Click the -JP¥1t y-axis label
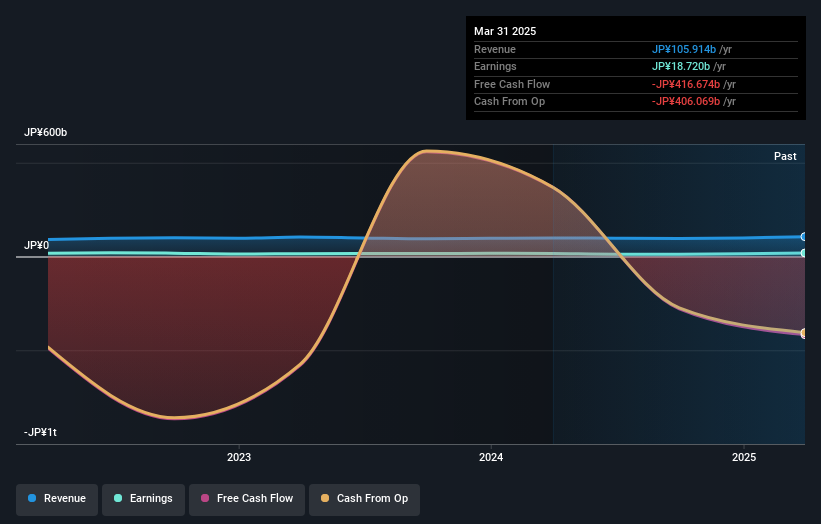The width and height of the screenshot is (821, 524). (x=40, y=432)
